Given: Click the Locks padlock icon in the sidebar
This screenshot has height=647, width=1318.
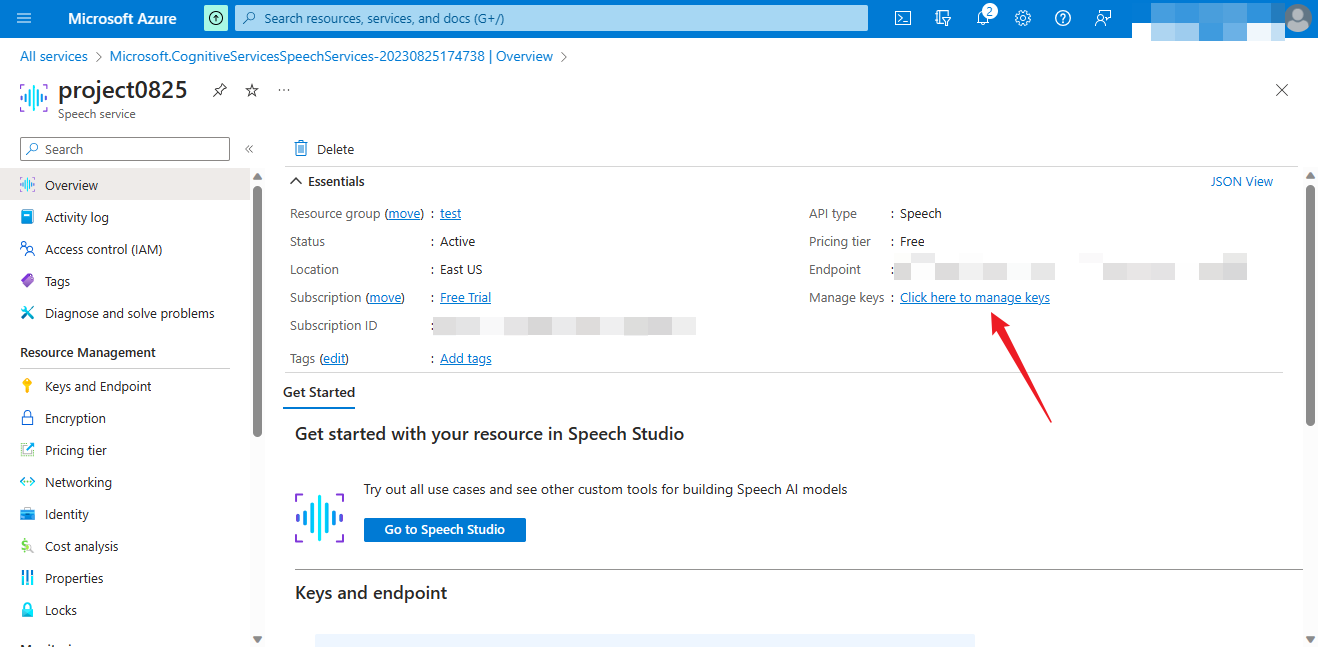Looking at the screenshot, I should pyautogui.click(x=27, y=610).
